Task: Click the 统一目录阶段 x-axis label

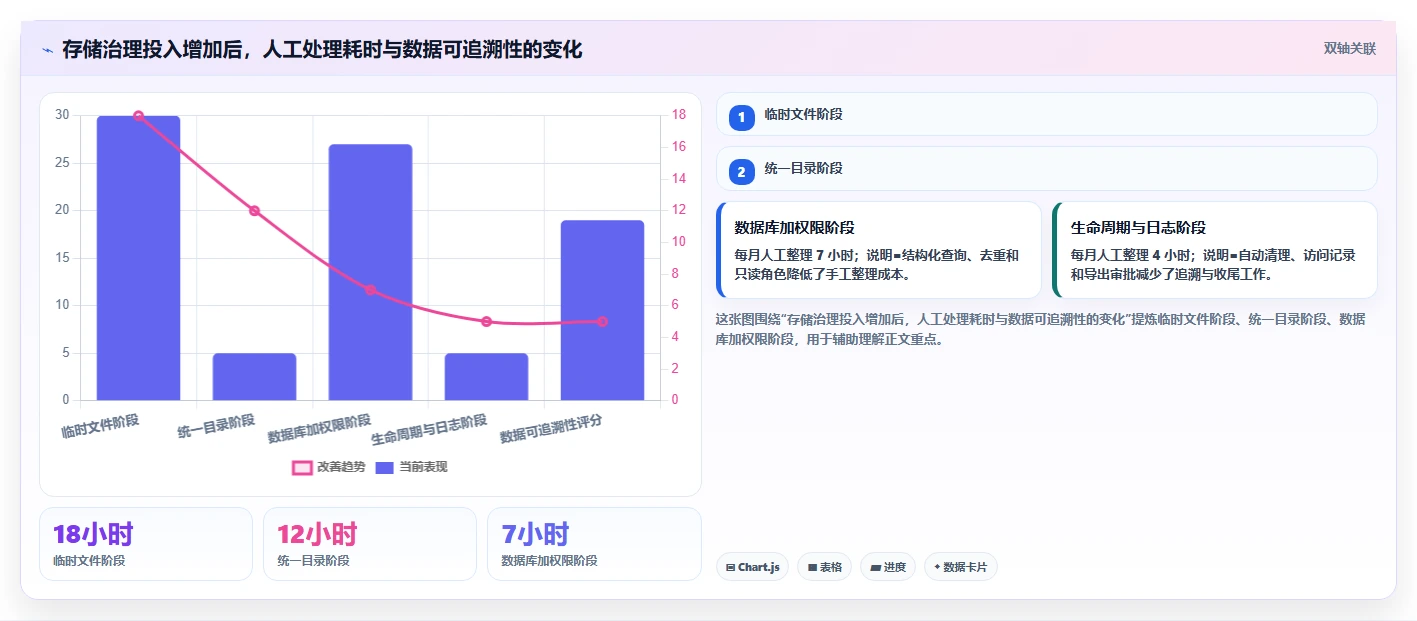Action: tap(216, 426)
